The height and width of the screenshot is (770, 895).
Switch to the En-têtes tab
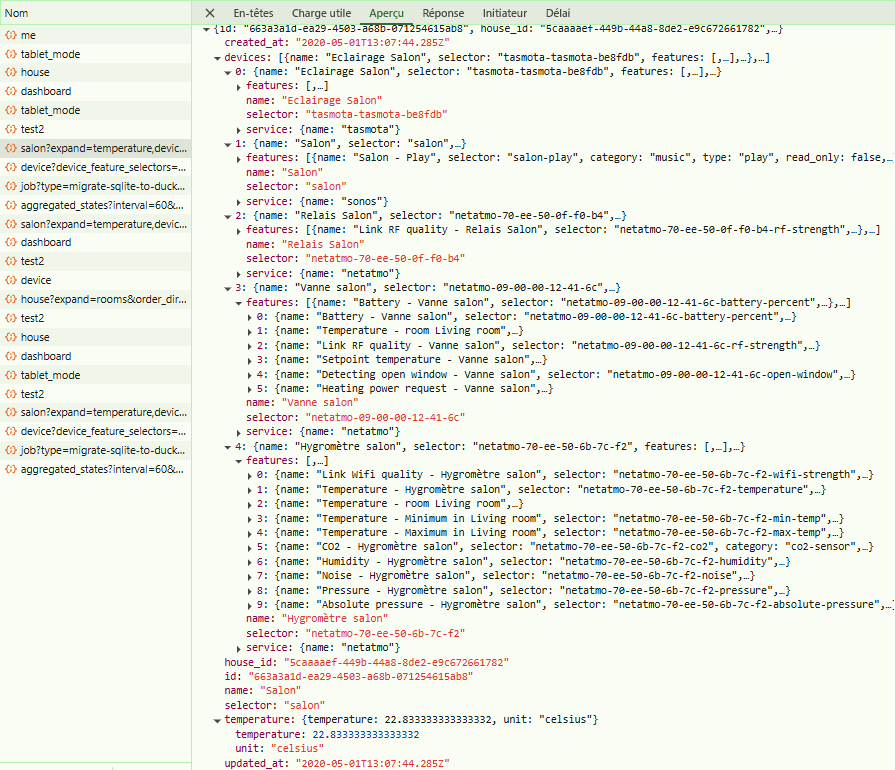(x=254, y=13)
